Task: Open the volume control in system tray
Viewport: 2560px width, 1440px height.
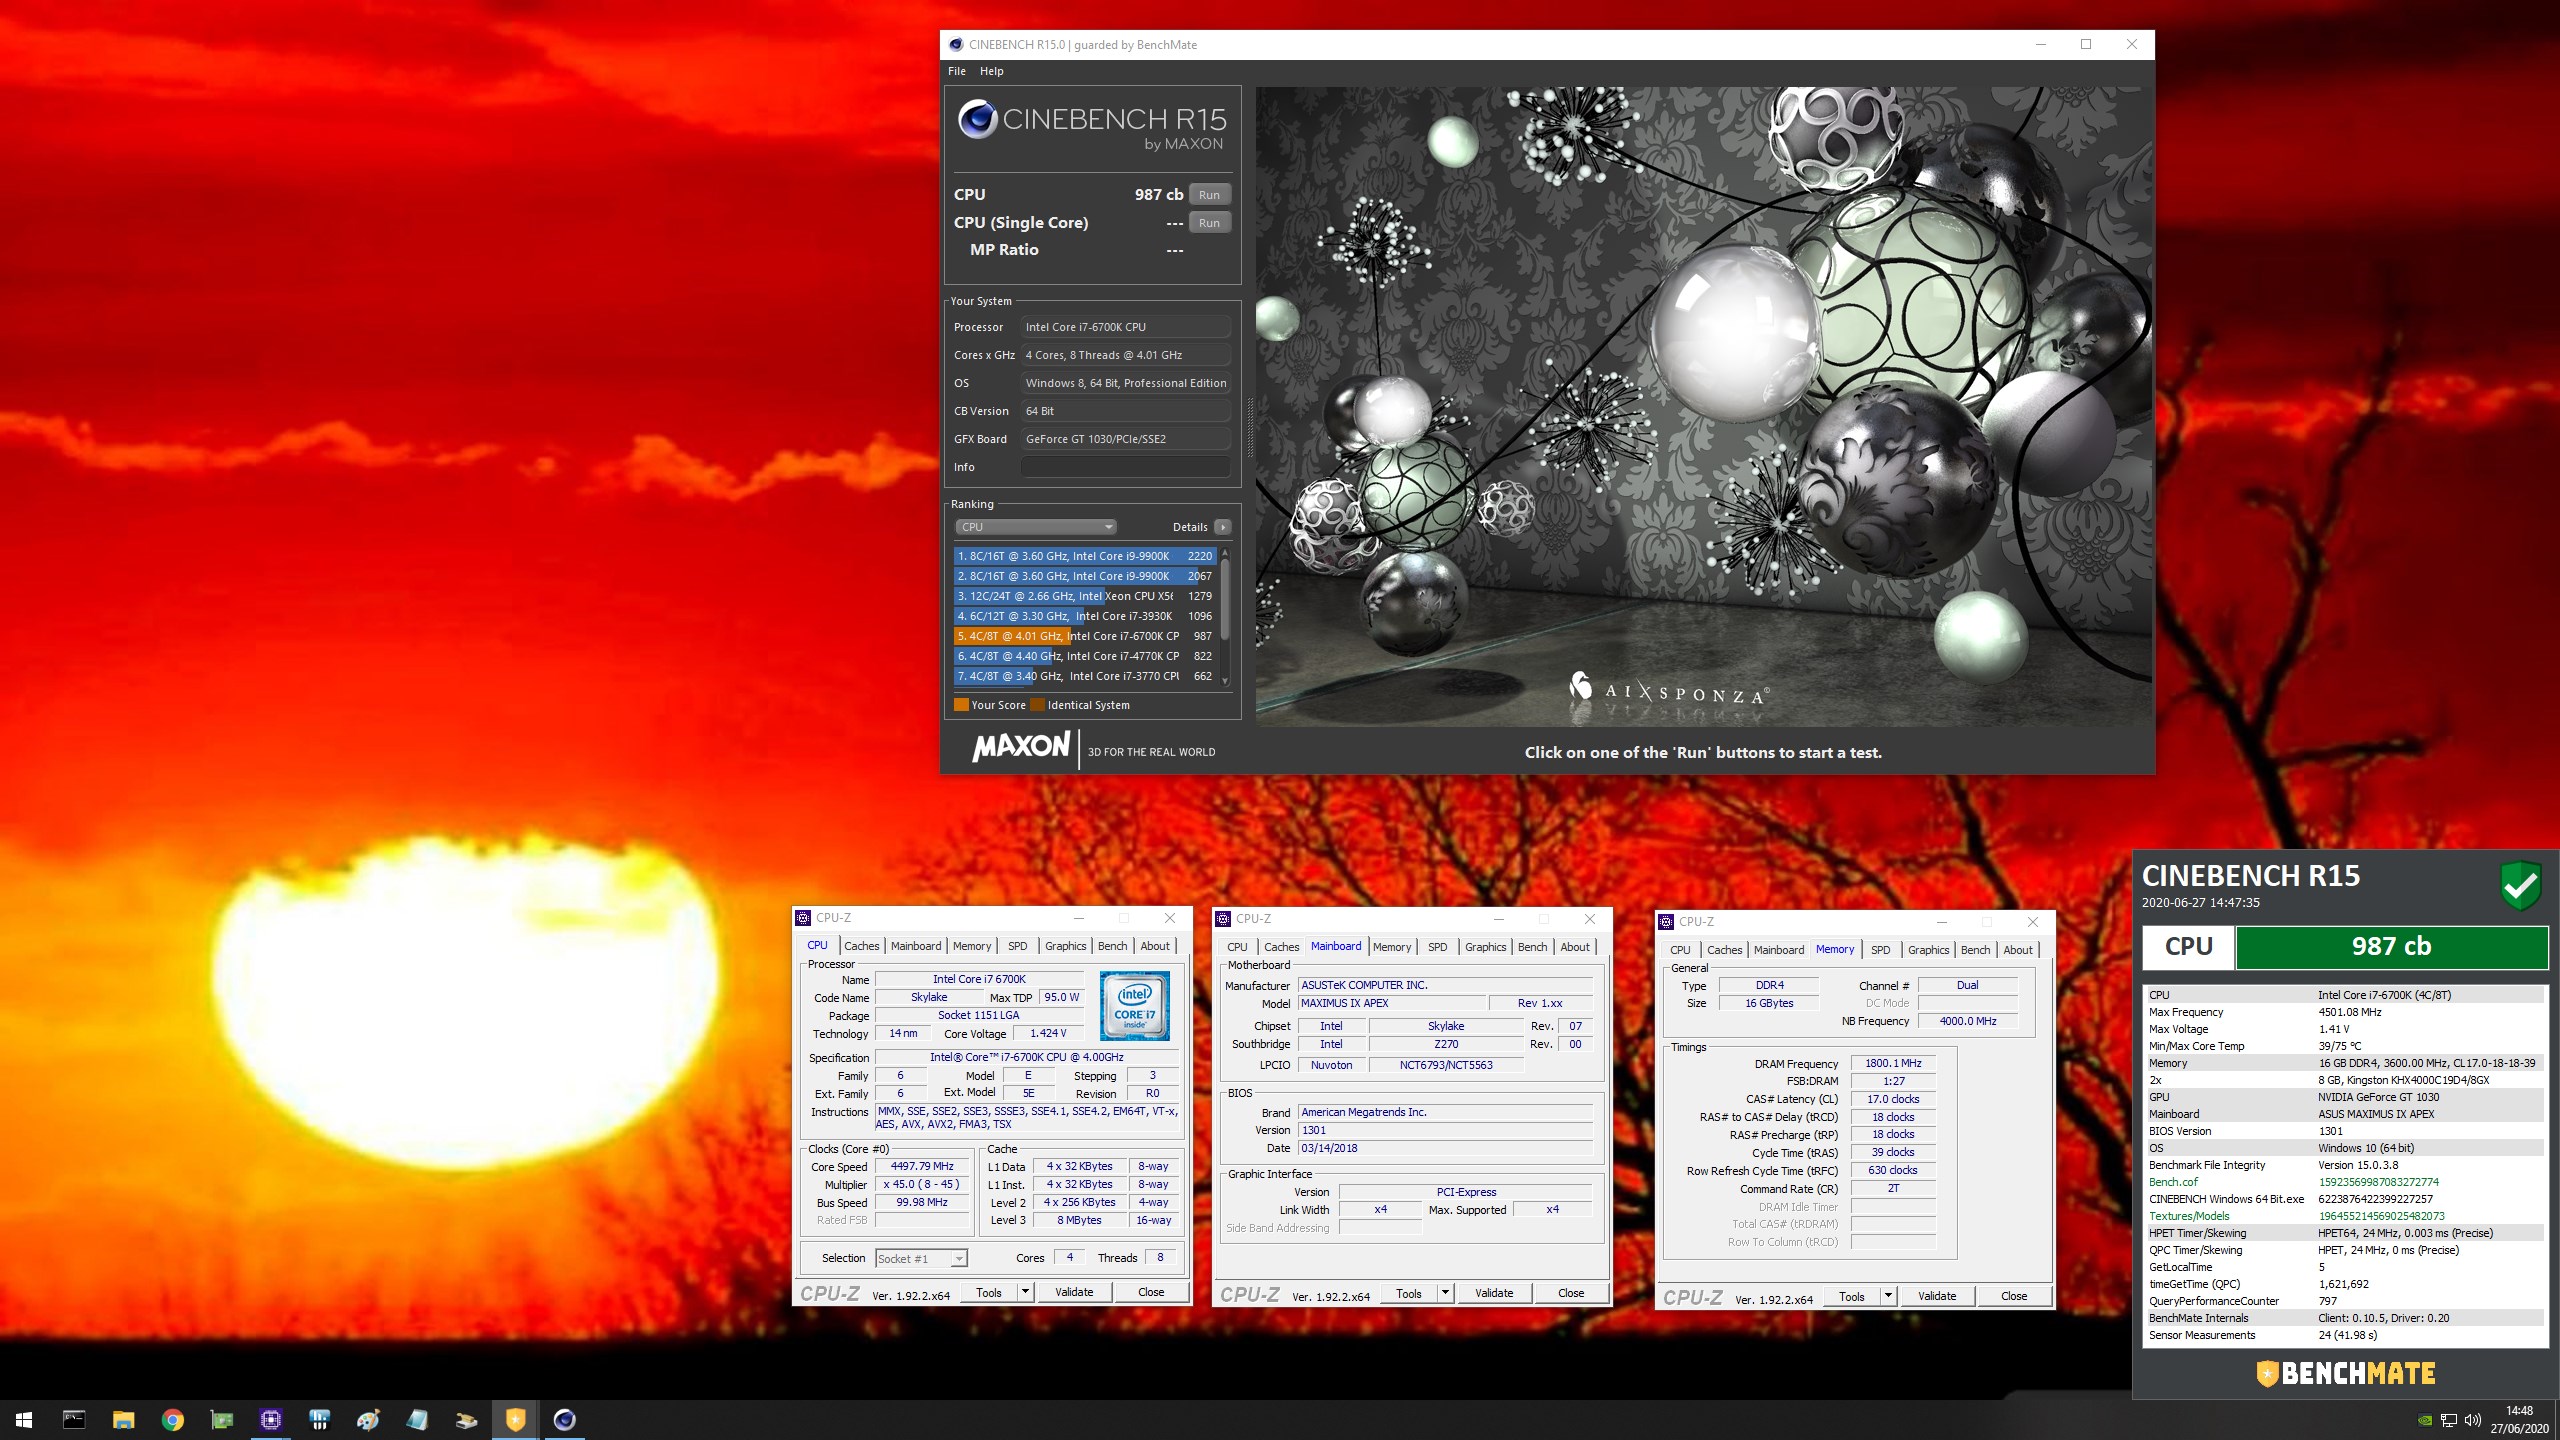Action: (x=2473, y=1420)
